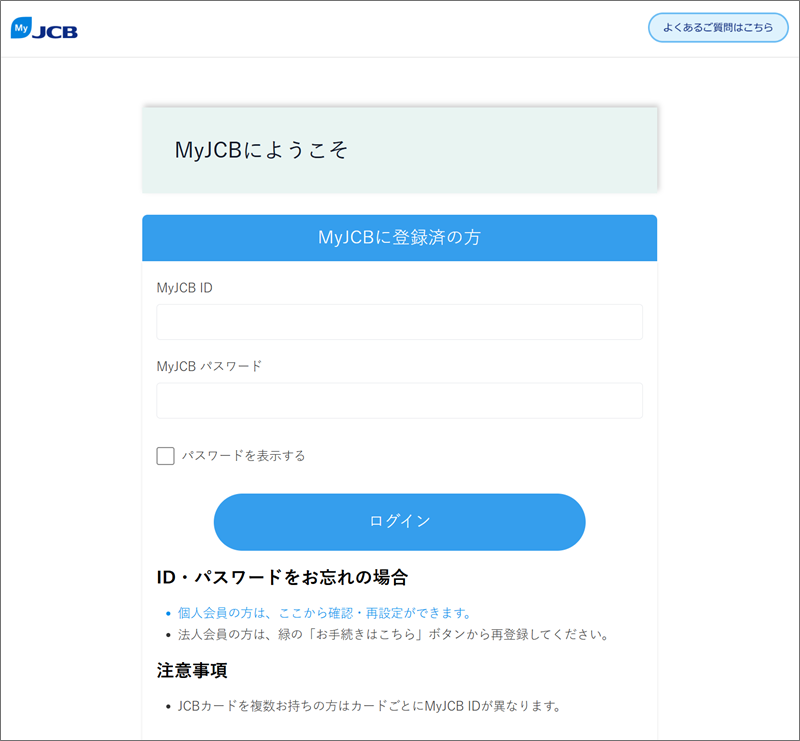Focus the MyJCB ID input field

[399, 322]
